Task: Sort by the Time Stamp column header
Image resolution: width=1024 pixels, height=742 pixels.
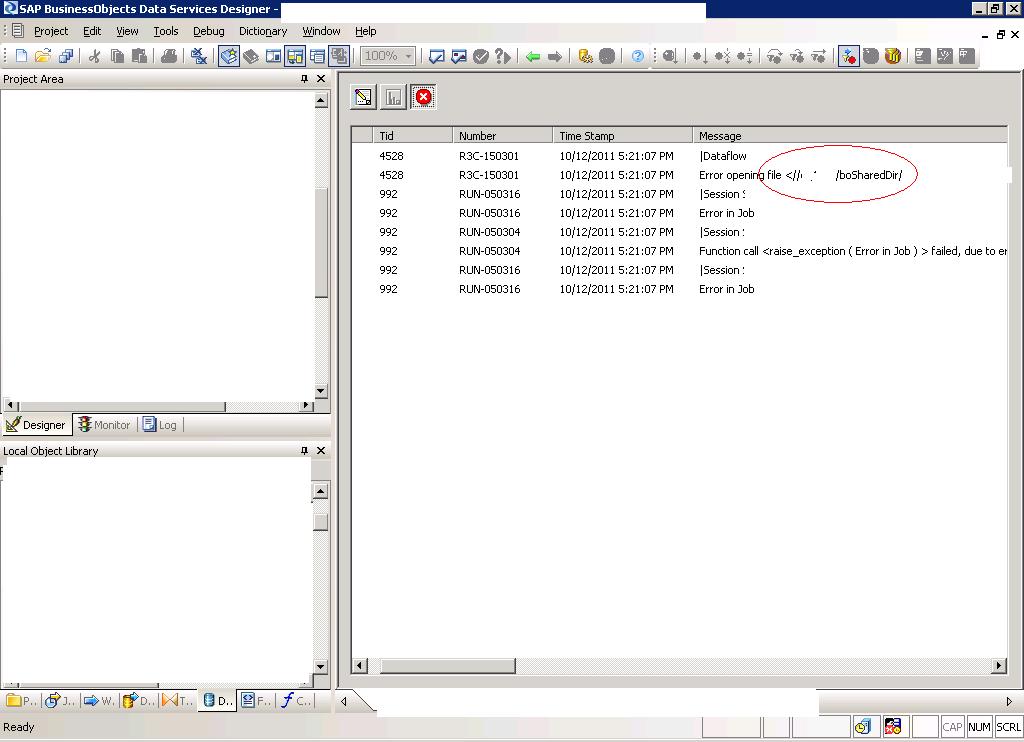Action: click(x=623, y=136)
